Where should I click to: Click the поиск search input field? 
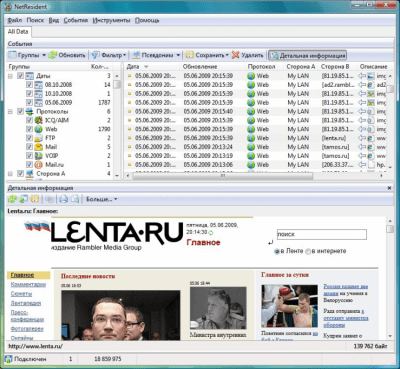(x=322, y=234)
